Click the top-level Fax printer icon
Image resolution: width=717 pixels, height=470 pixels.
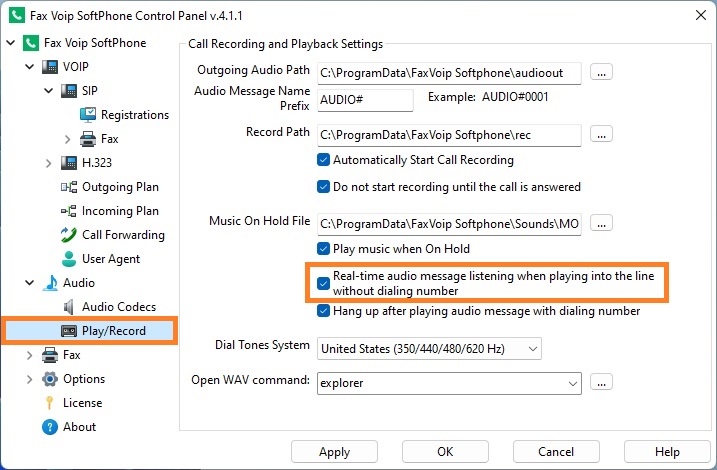[x=50, y=355]
